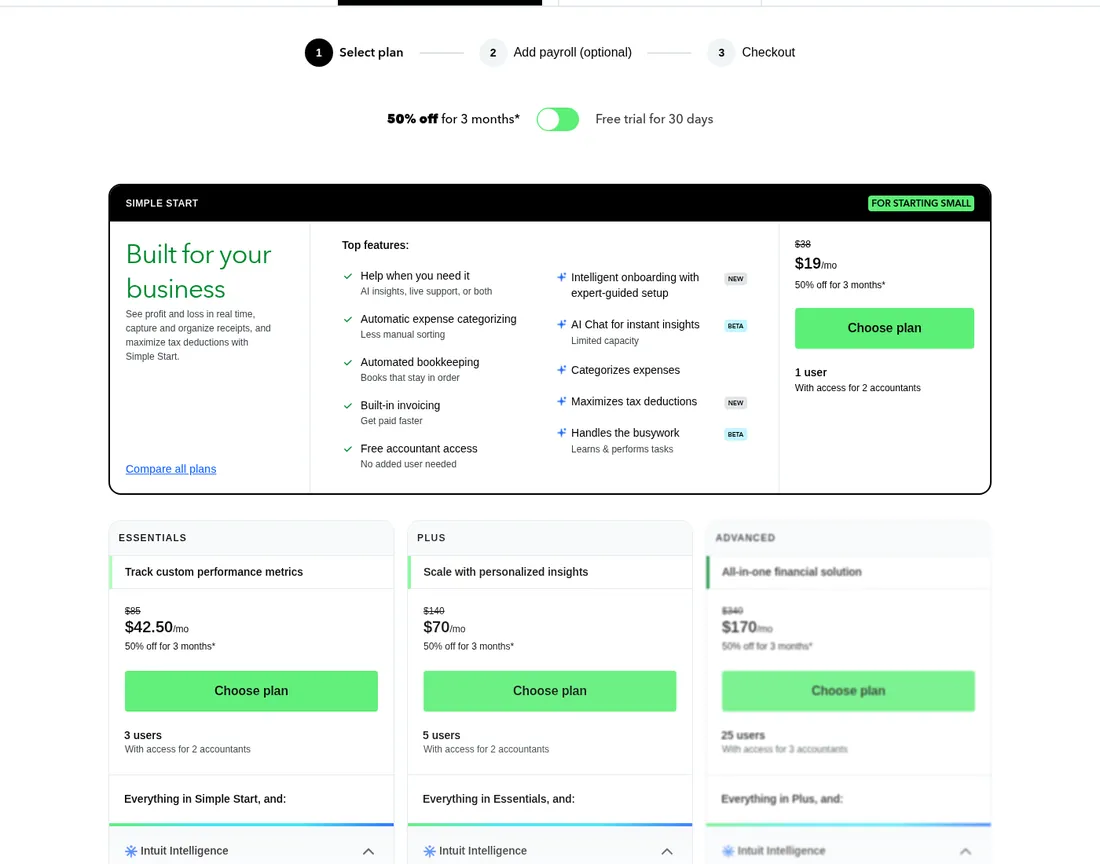
Task: Choose the Essentials $42.50 plan
Action: pyautogui.click(x=251, y=691)
